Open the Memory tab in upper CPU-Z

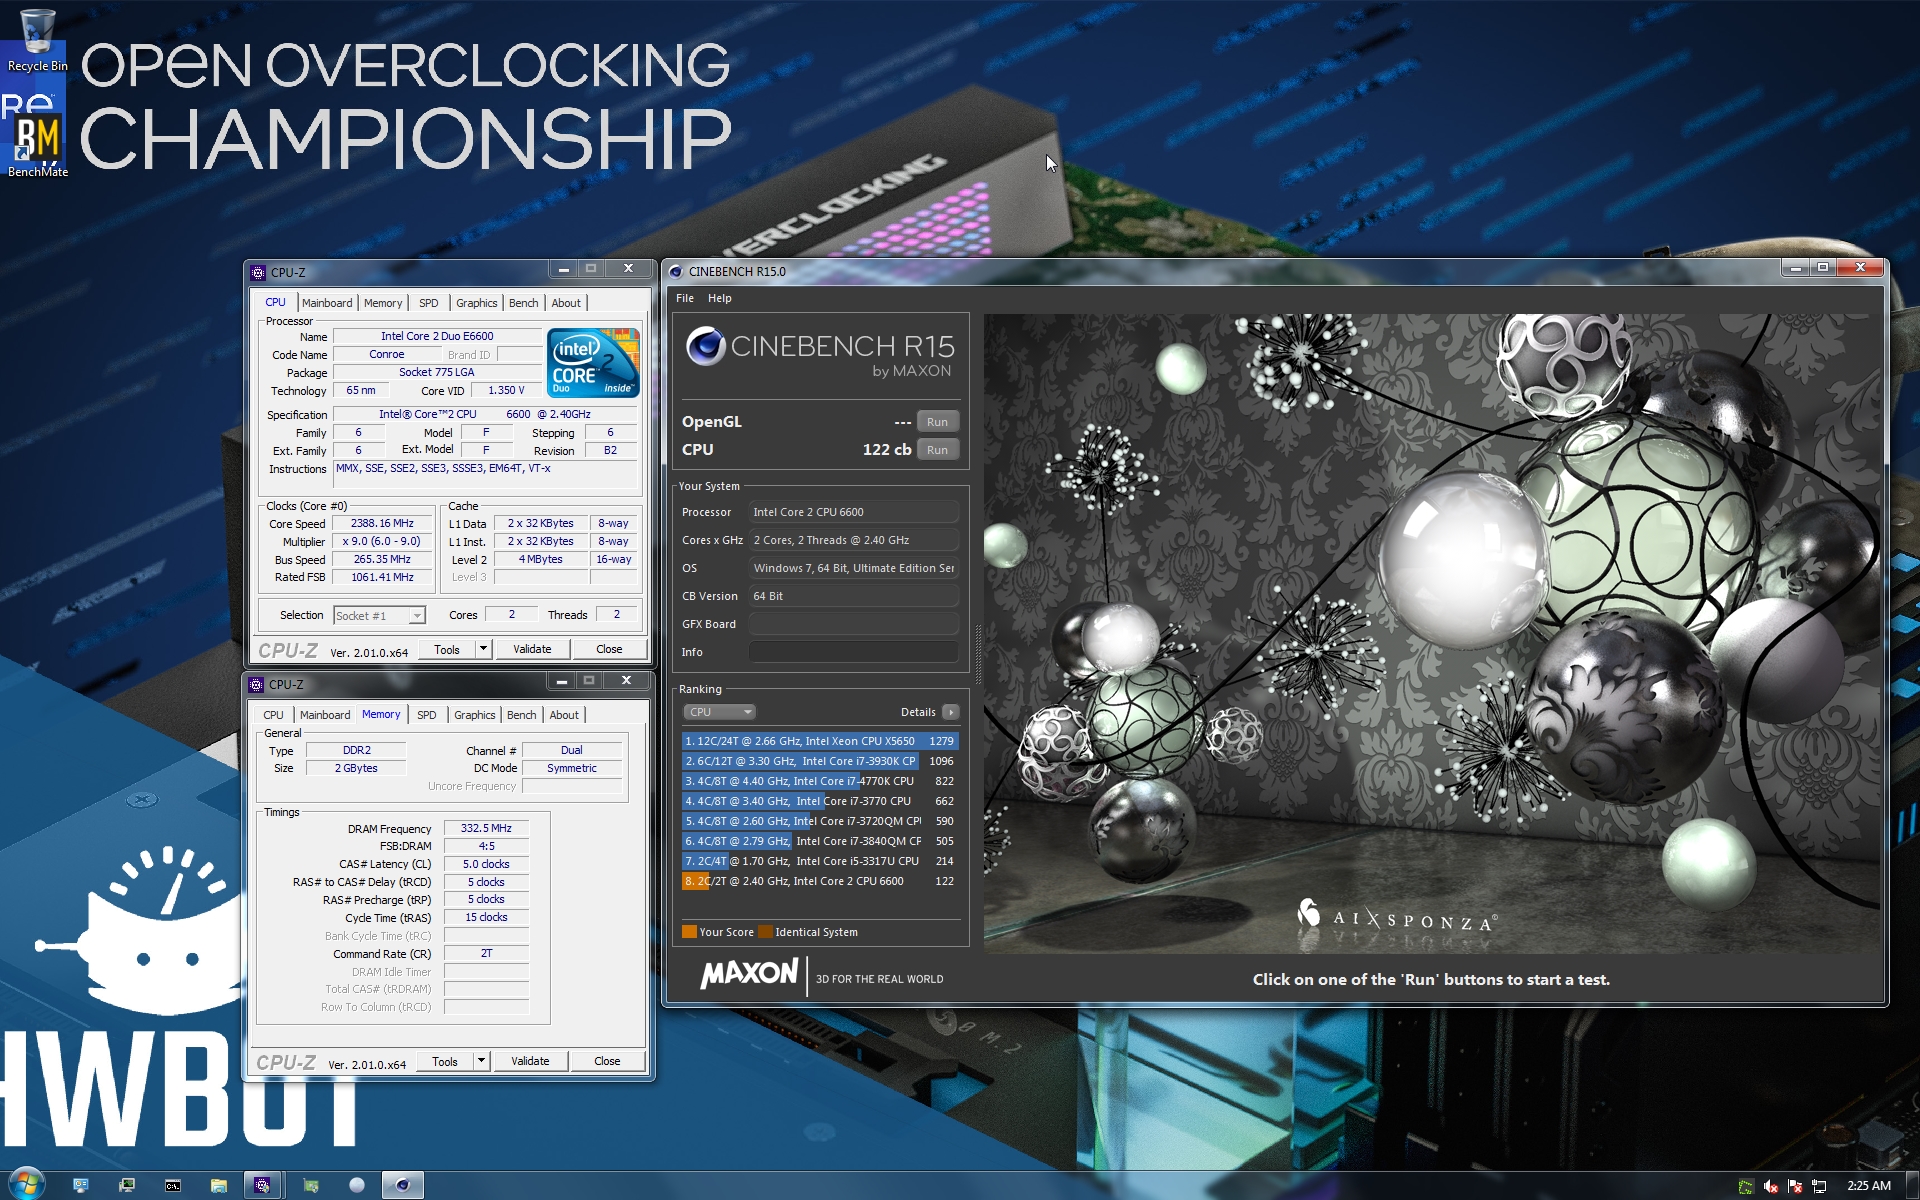[383, 303]
